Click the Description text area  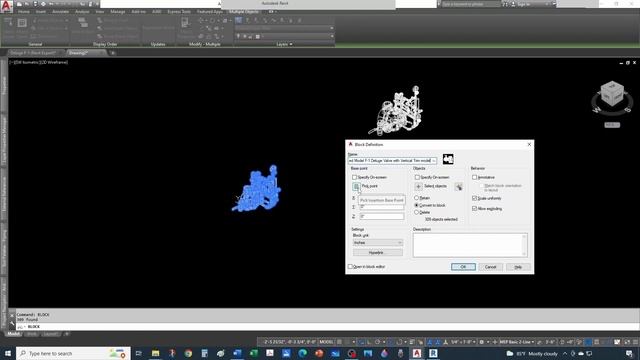point(468,245)
